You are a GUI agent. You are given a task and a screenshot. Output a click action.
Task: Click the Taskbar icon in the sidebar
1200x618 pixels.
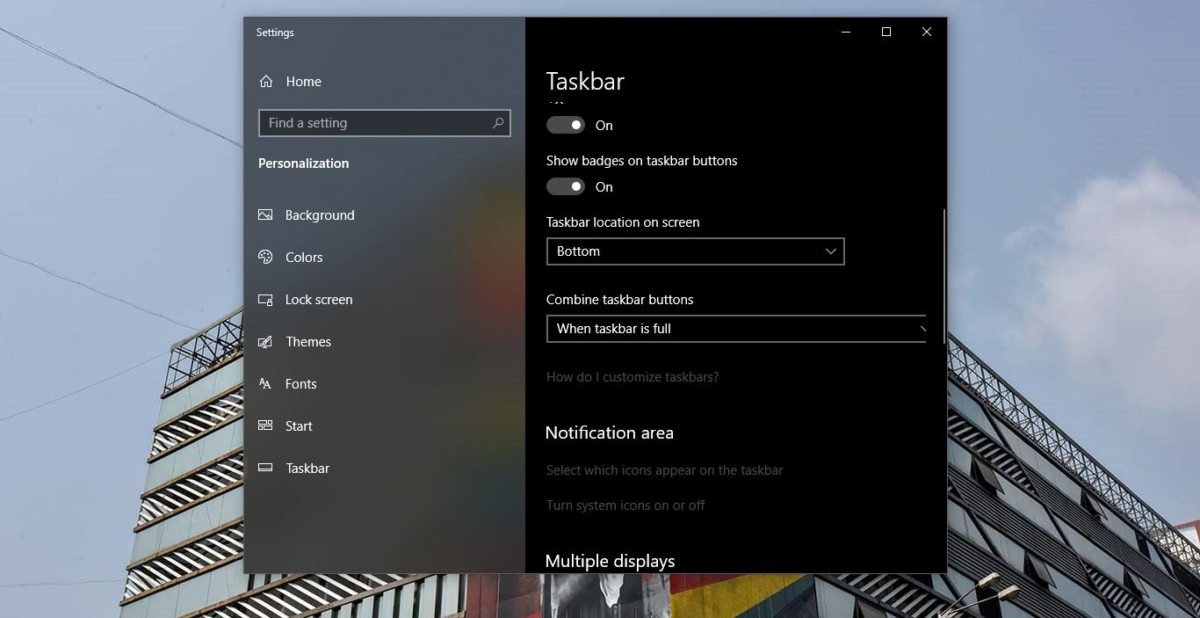pyautogui.click(x=266, y=467)
